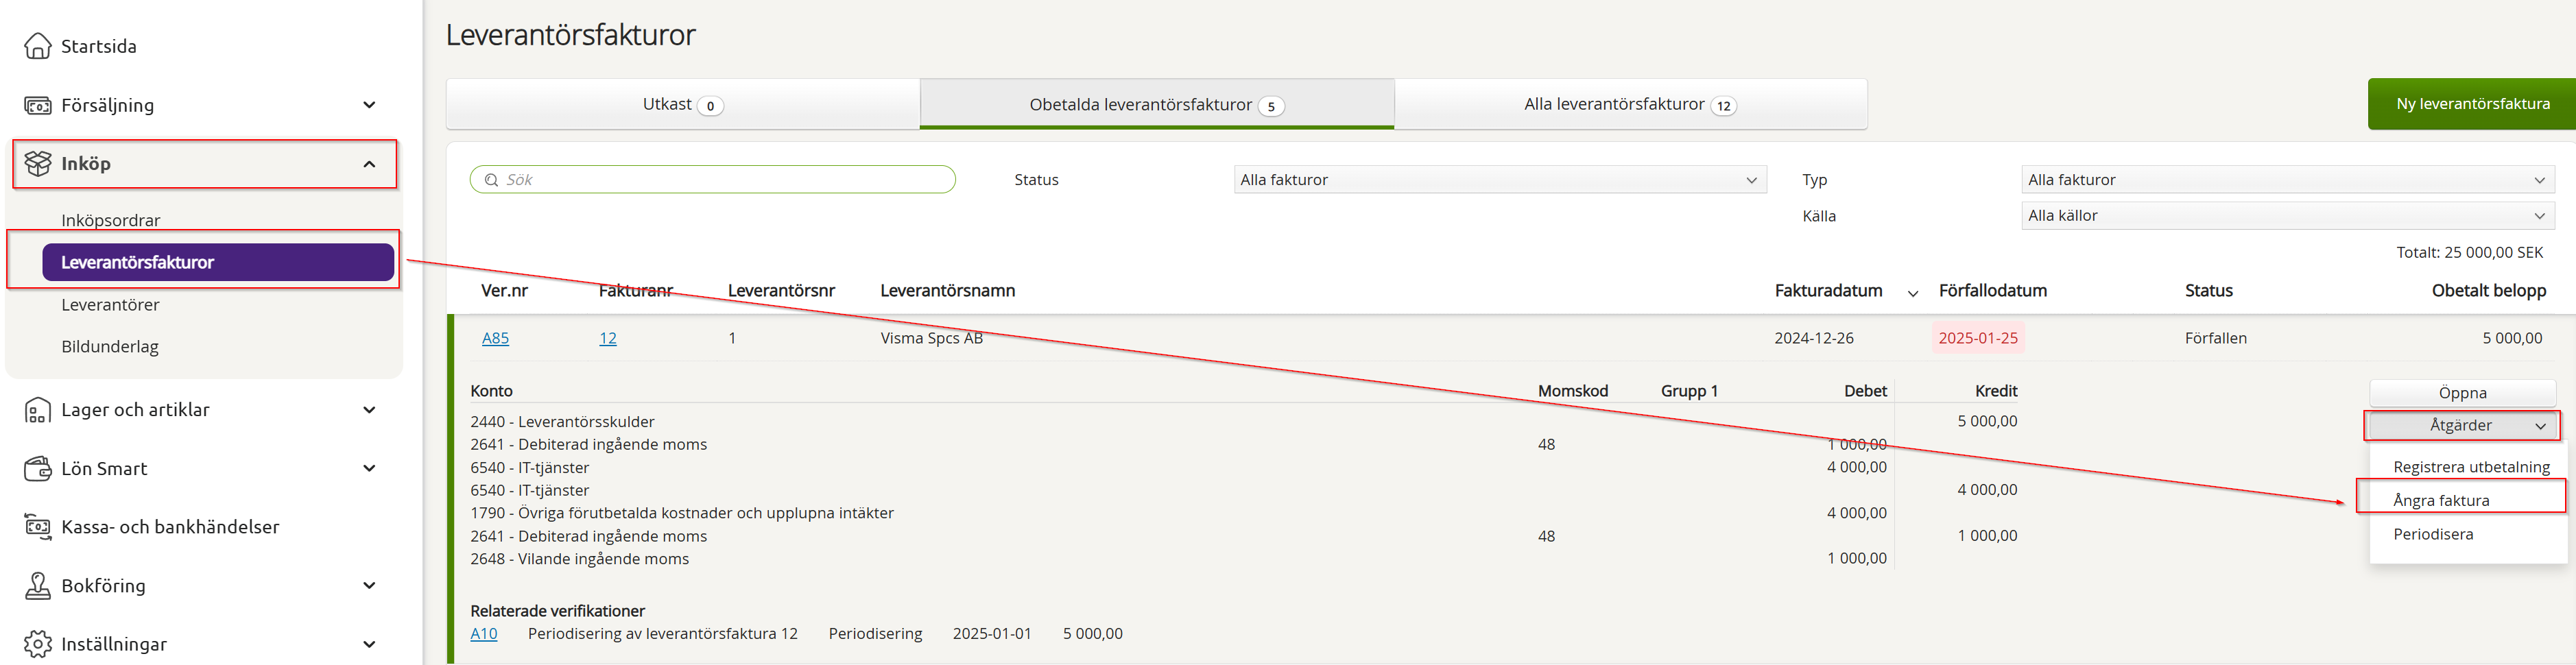The width and height of the screenshot is (2576, 665).
Task: Expand the Lager och artiklar chevron
Action: 369,410
